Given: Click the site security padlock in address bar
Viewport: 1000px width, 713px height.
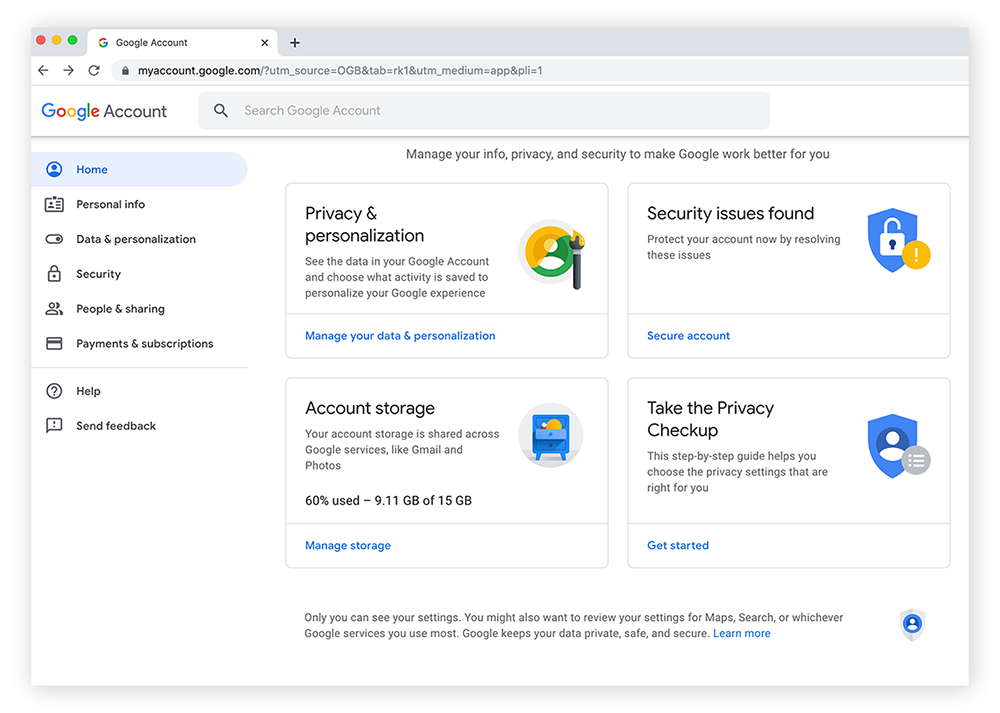Looking at the screenshot, I should tap(125, 71).
